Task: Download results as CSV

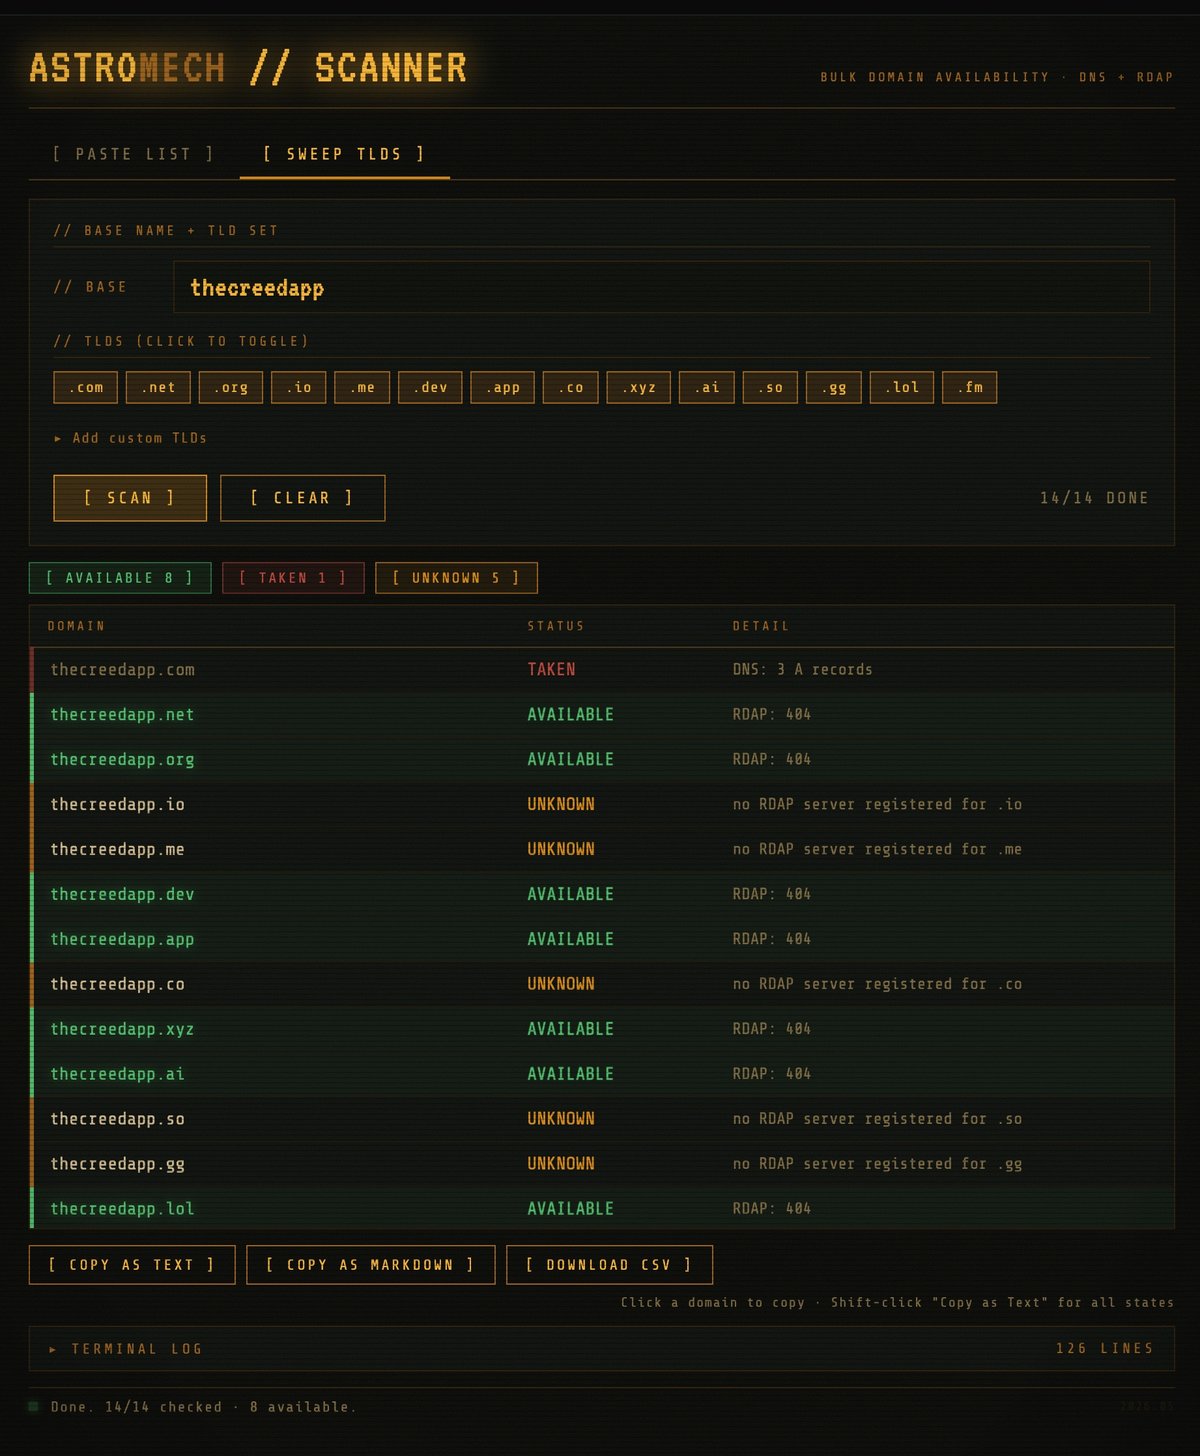Action: click(x=610, y=1265)
